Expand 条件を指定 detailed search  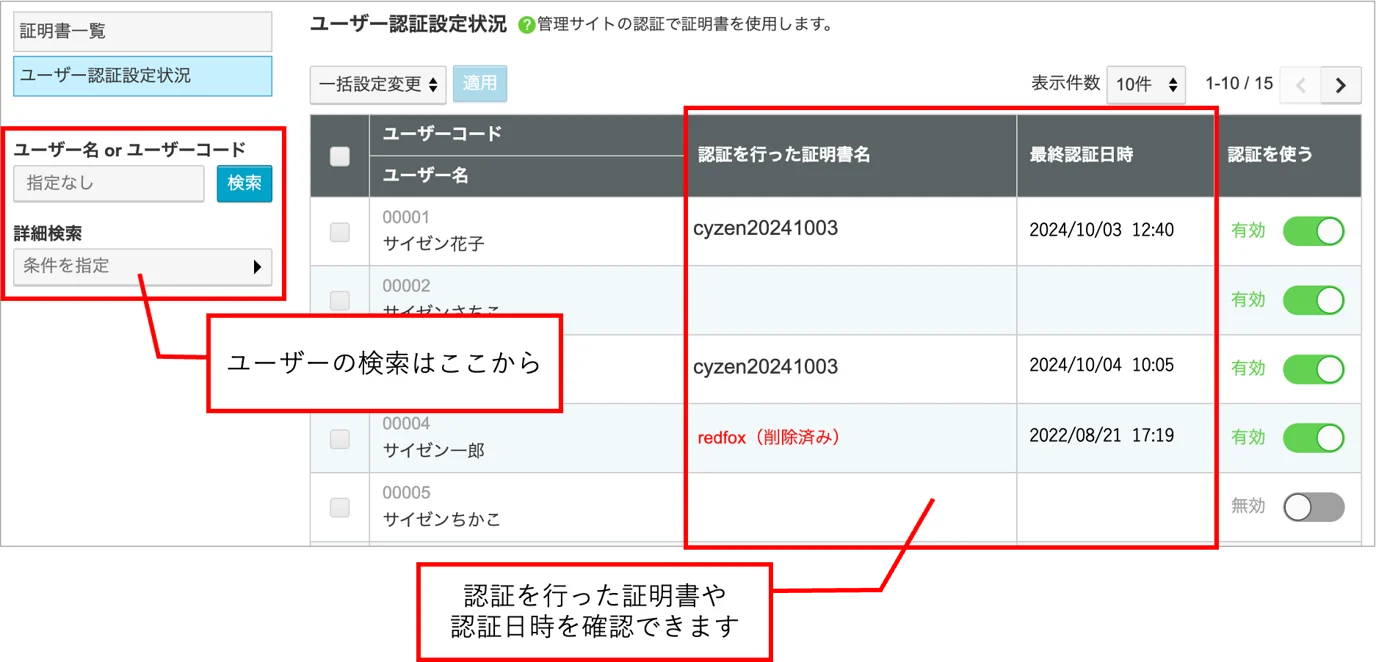142,267
